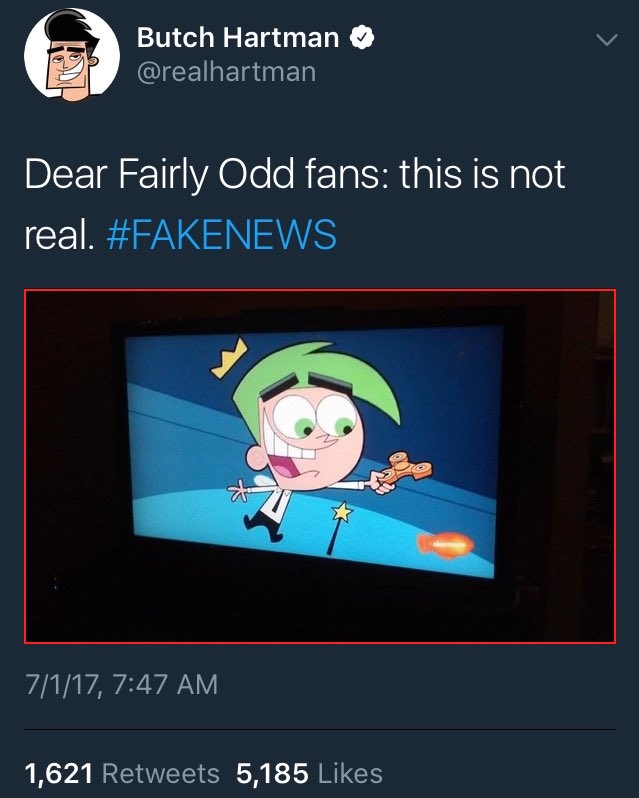Screen dimensions: 639x798
Task: Click Cosmo's waving left hand
Action: click(x=237, y=491)
